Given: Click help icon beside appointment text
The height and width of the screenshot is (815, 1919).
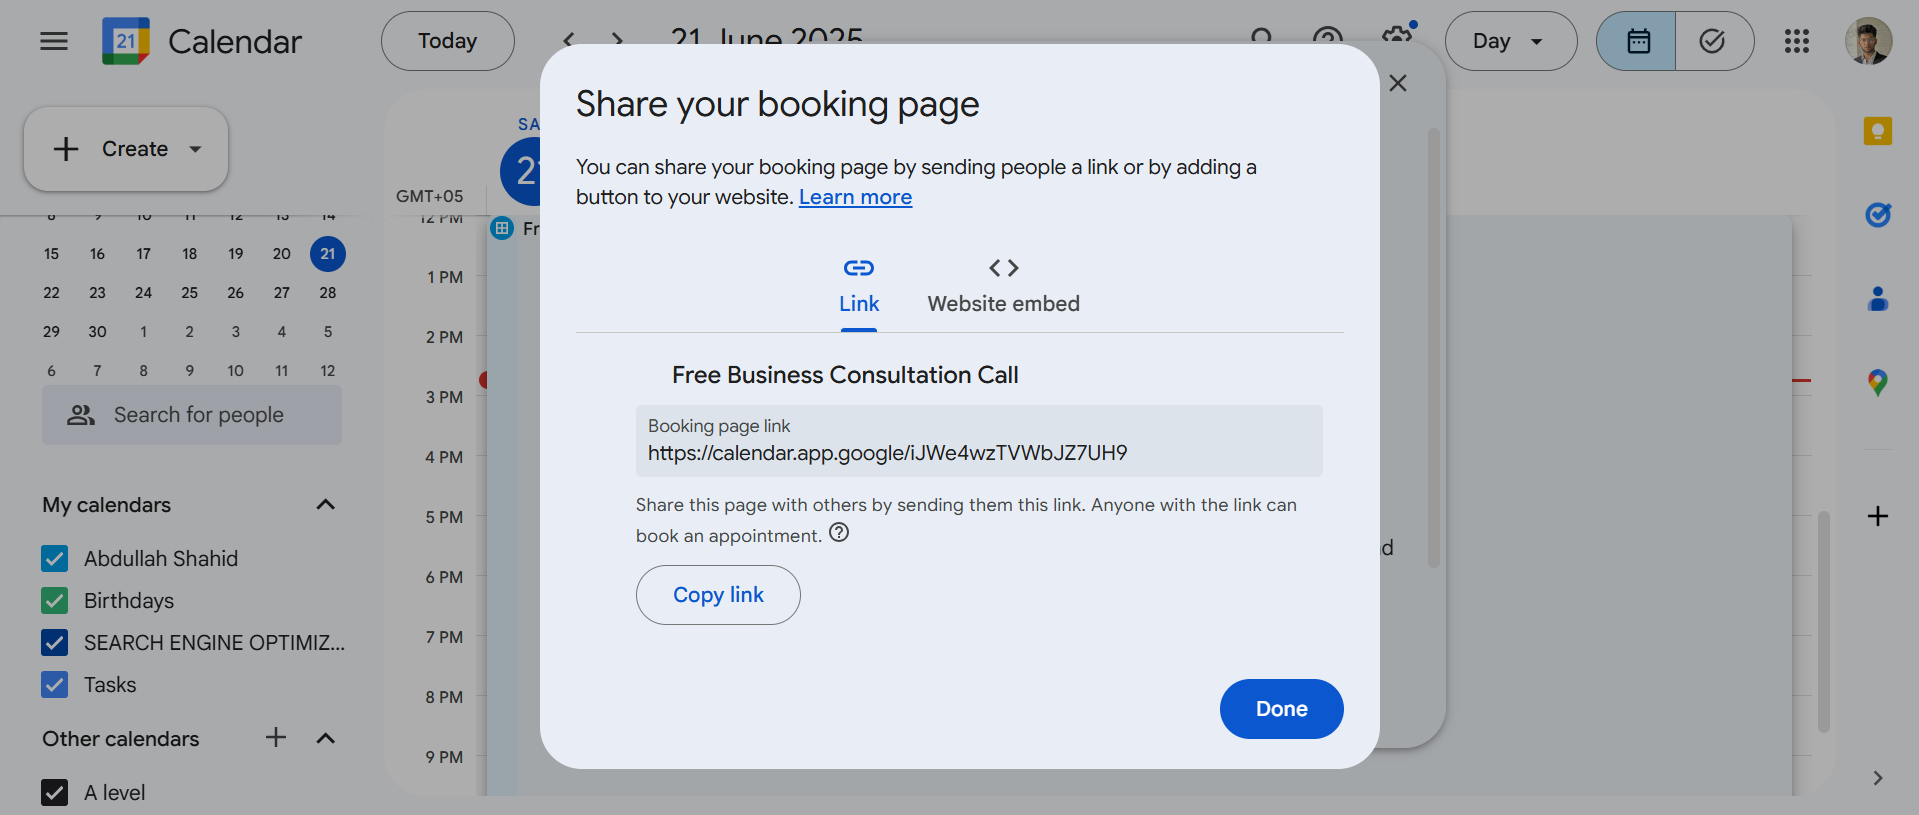Looking at the screenshot, I should (839, 533).
